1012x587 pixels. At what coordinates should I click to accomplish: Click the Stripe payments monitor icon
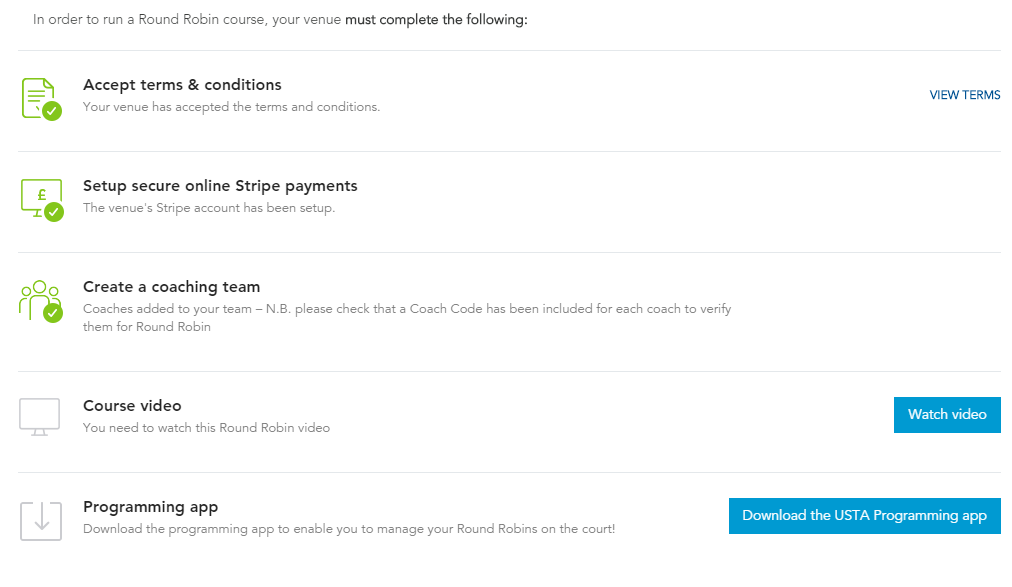click(x=42, y=199)
